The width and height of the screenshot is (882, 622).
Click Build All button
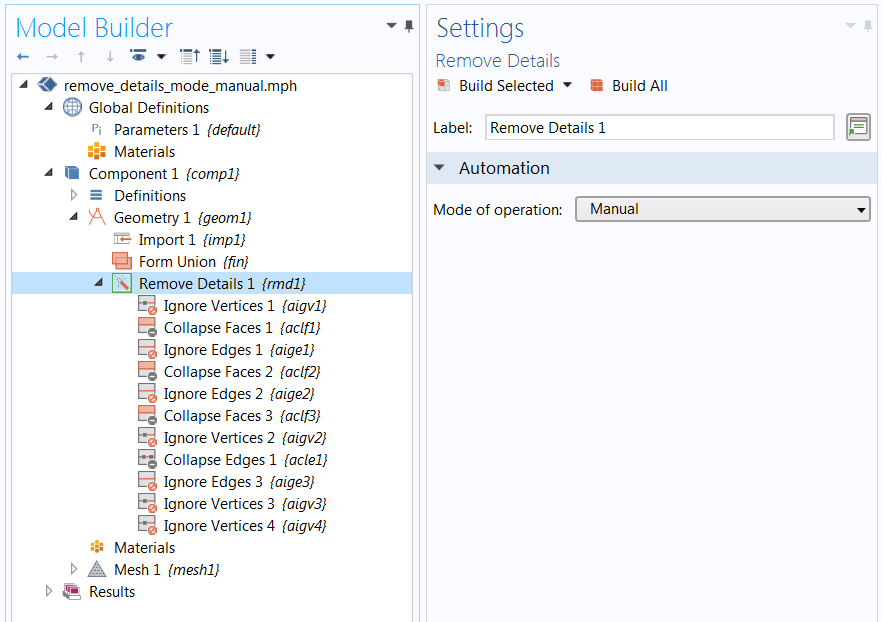click(x=629, y=85)
